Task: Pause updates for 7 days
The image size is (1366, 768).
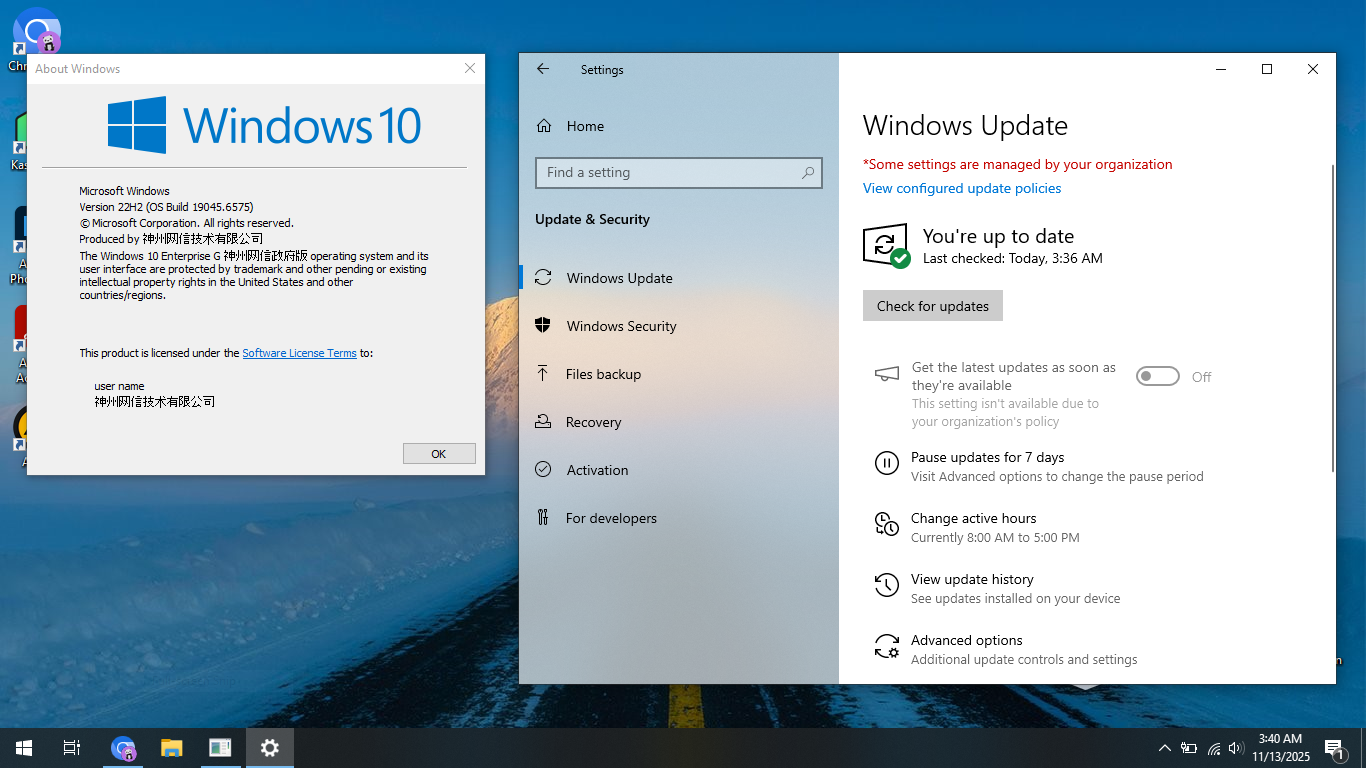Action: pos(1039,466)
